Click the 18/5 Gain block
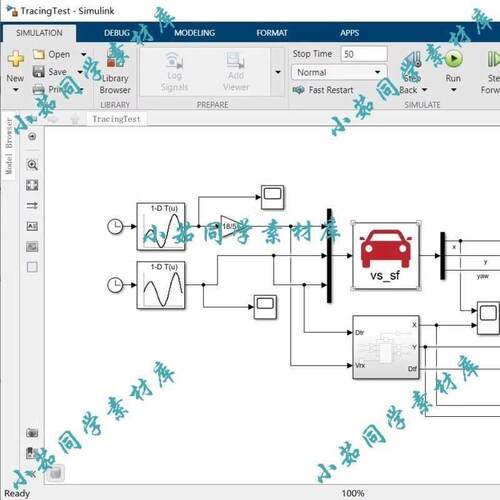Screen dimensions: 500x500 230,226
